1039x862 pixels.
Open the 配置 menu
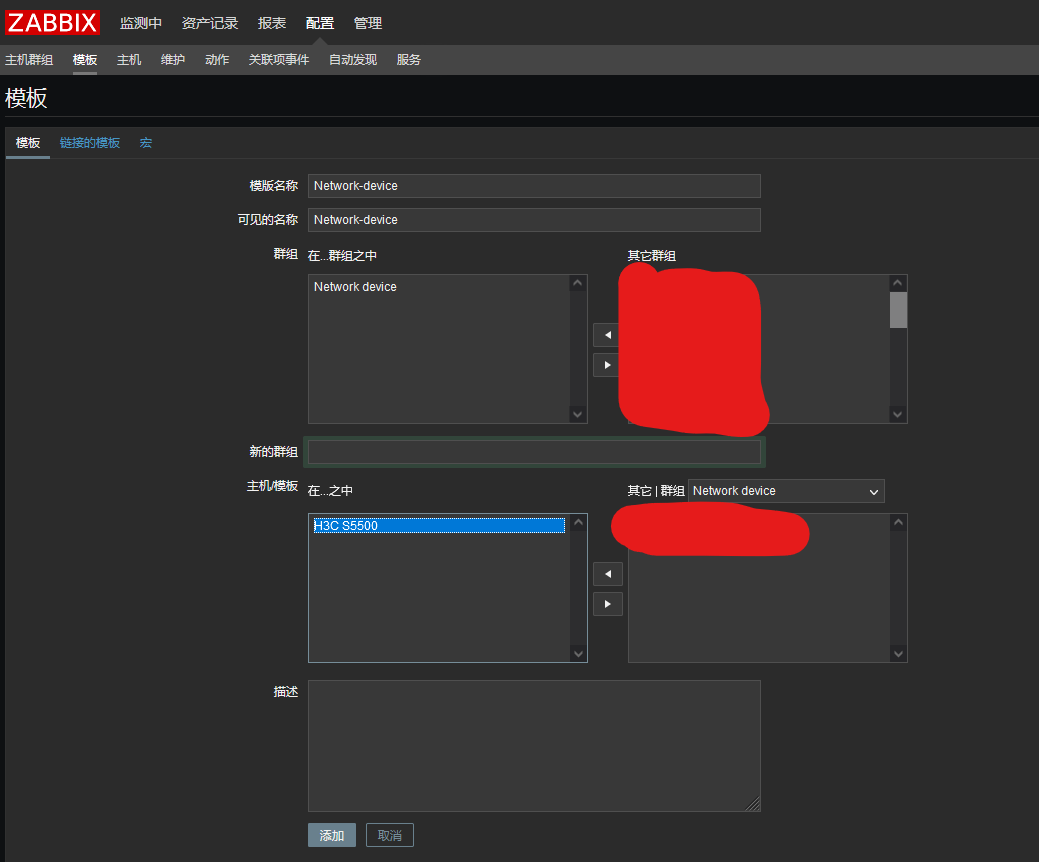pos(319,22)
